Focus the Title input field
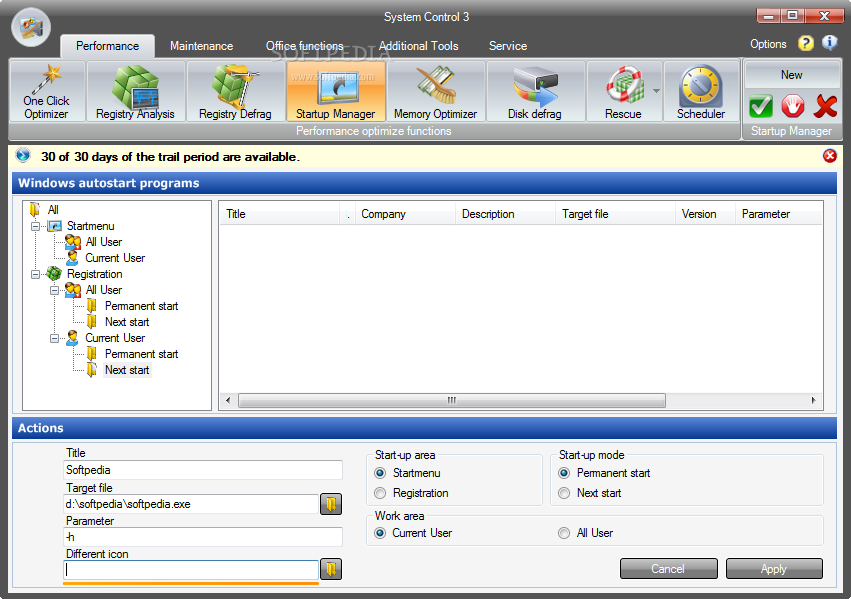The height and width of the screenshot is (599, 851). pos(203,470)
